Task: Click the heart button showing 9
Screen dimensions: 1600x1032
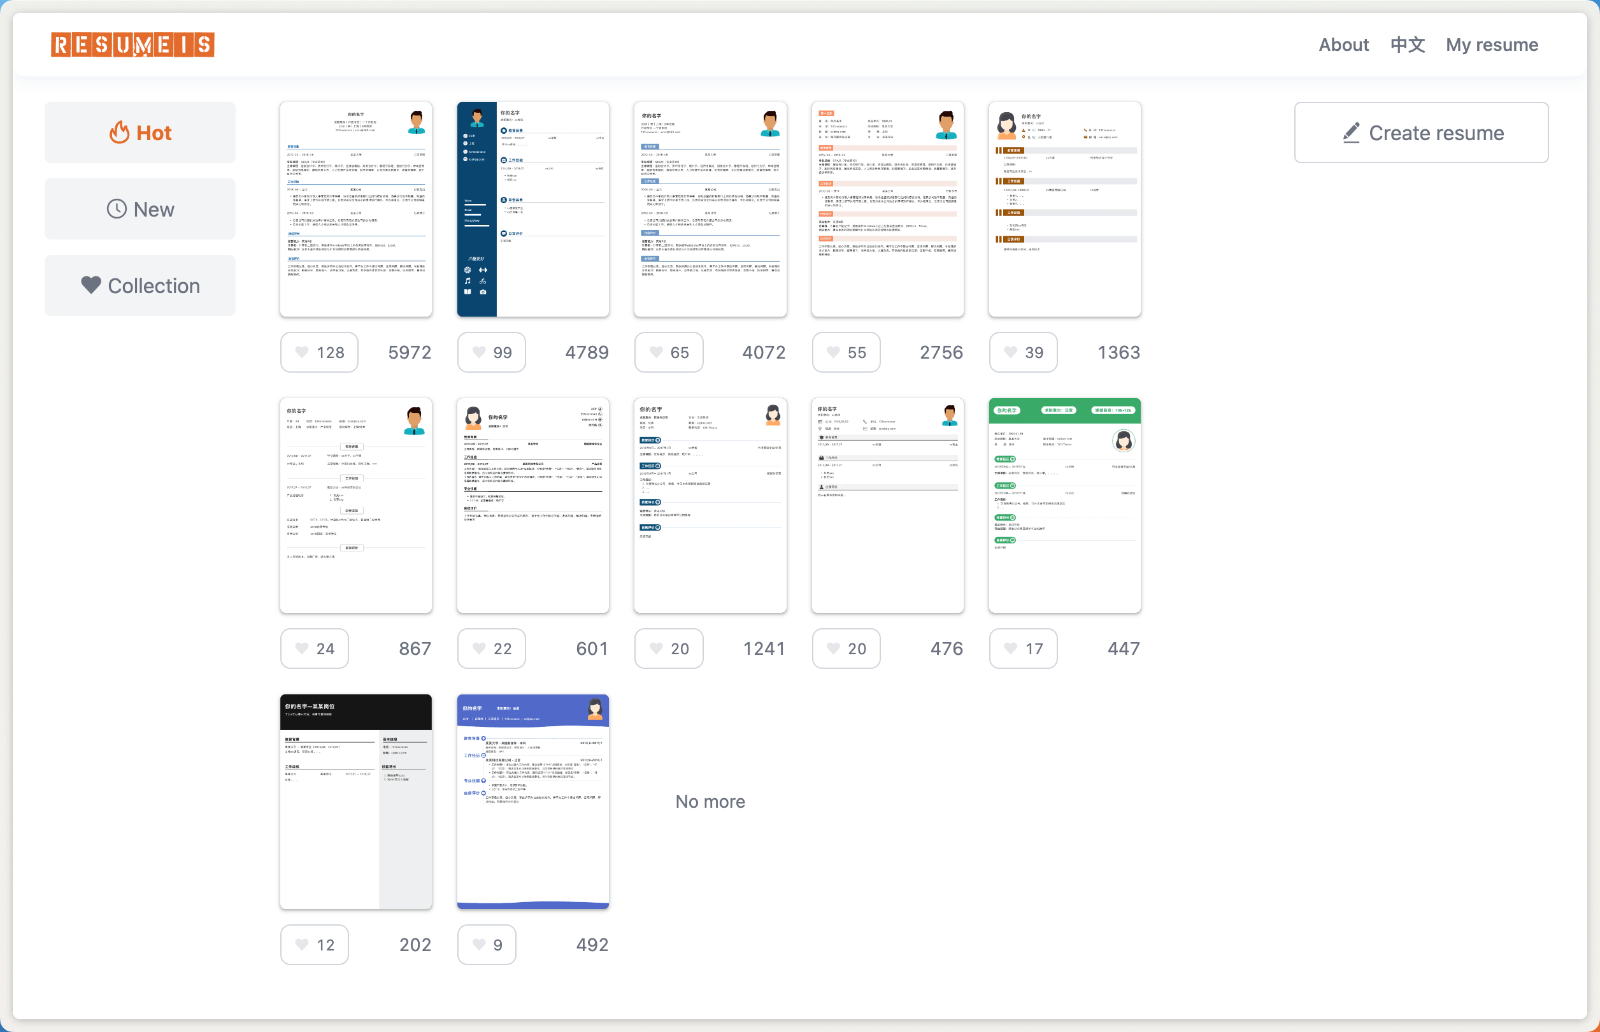Action: click(487, 945)
